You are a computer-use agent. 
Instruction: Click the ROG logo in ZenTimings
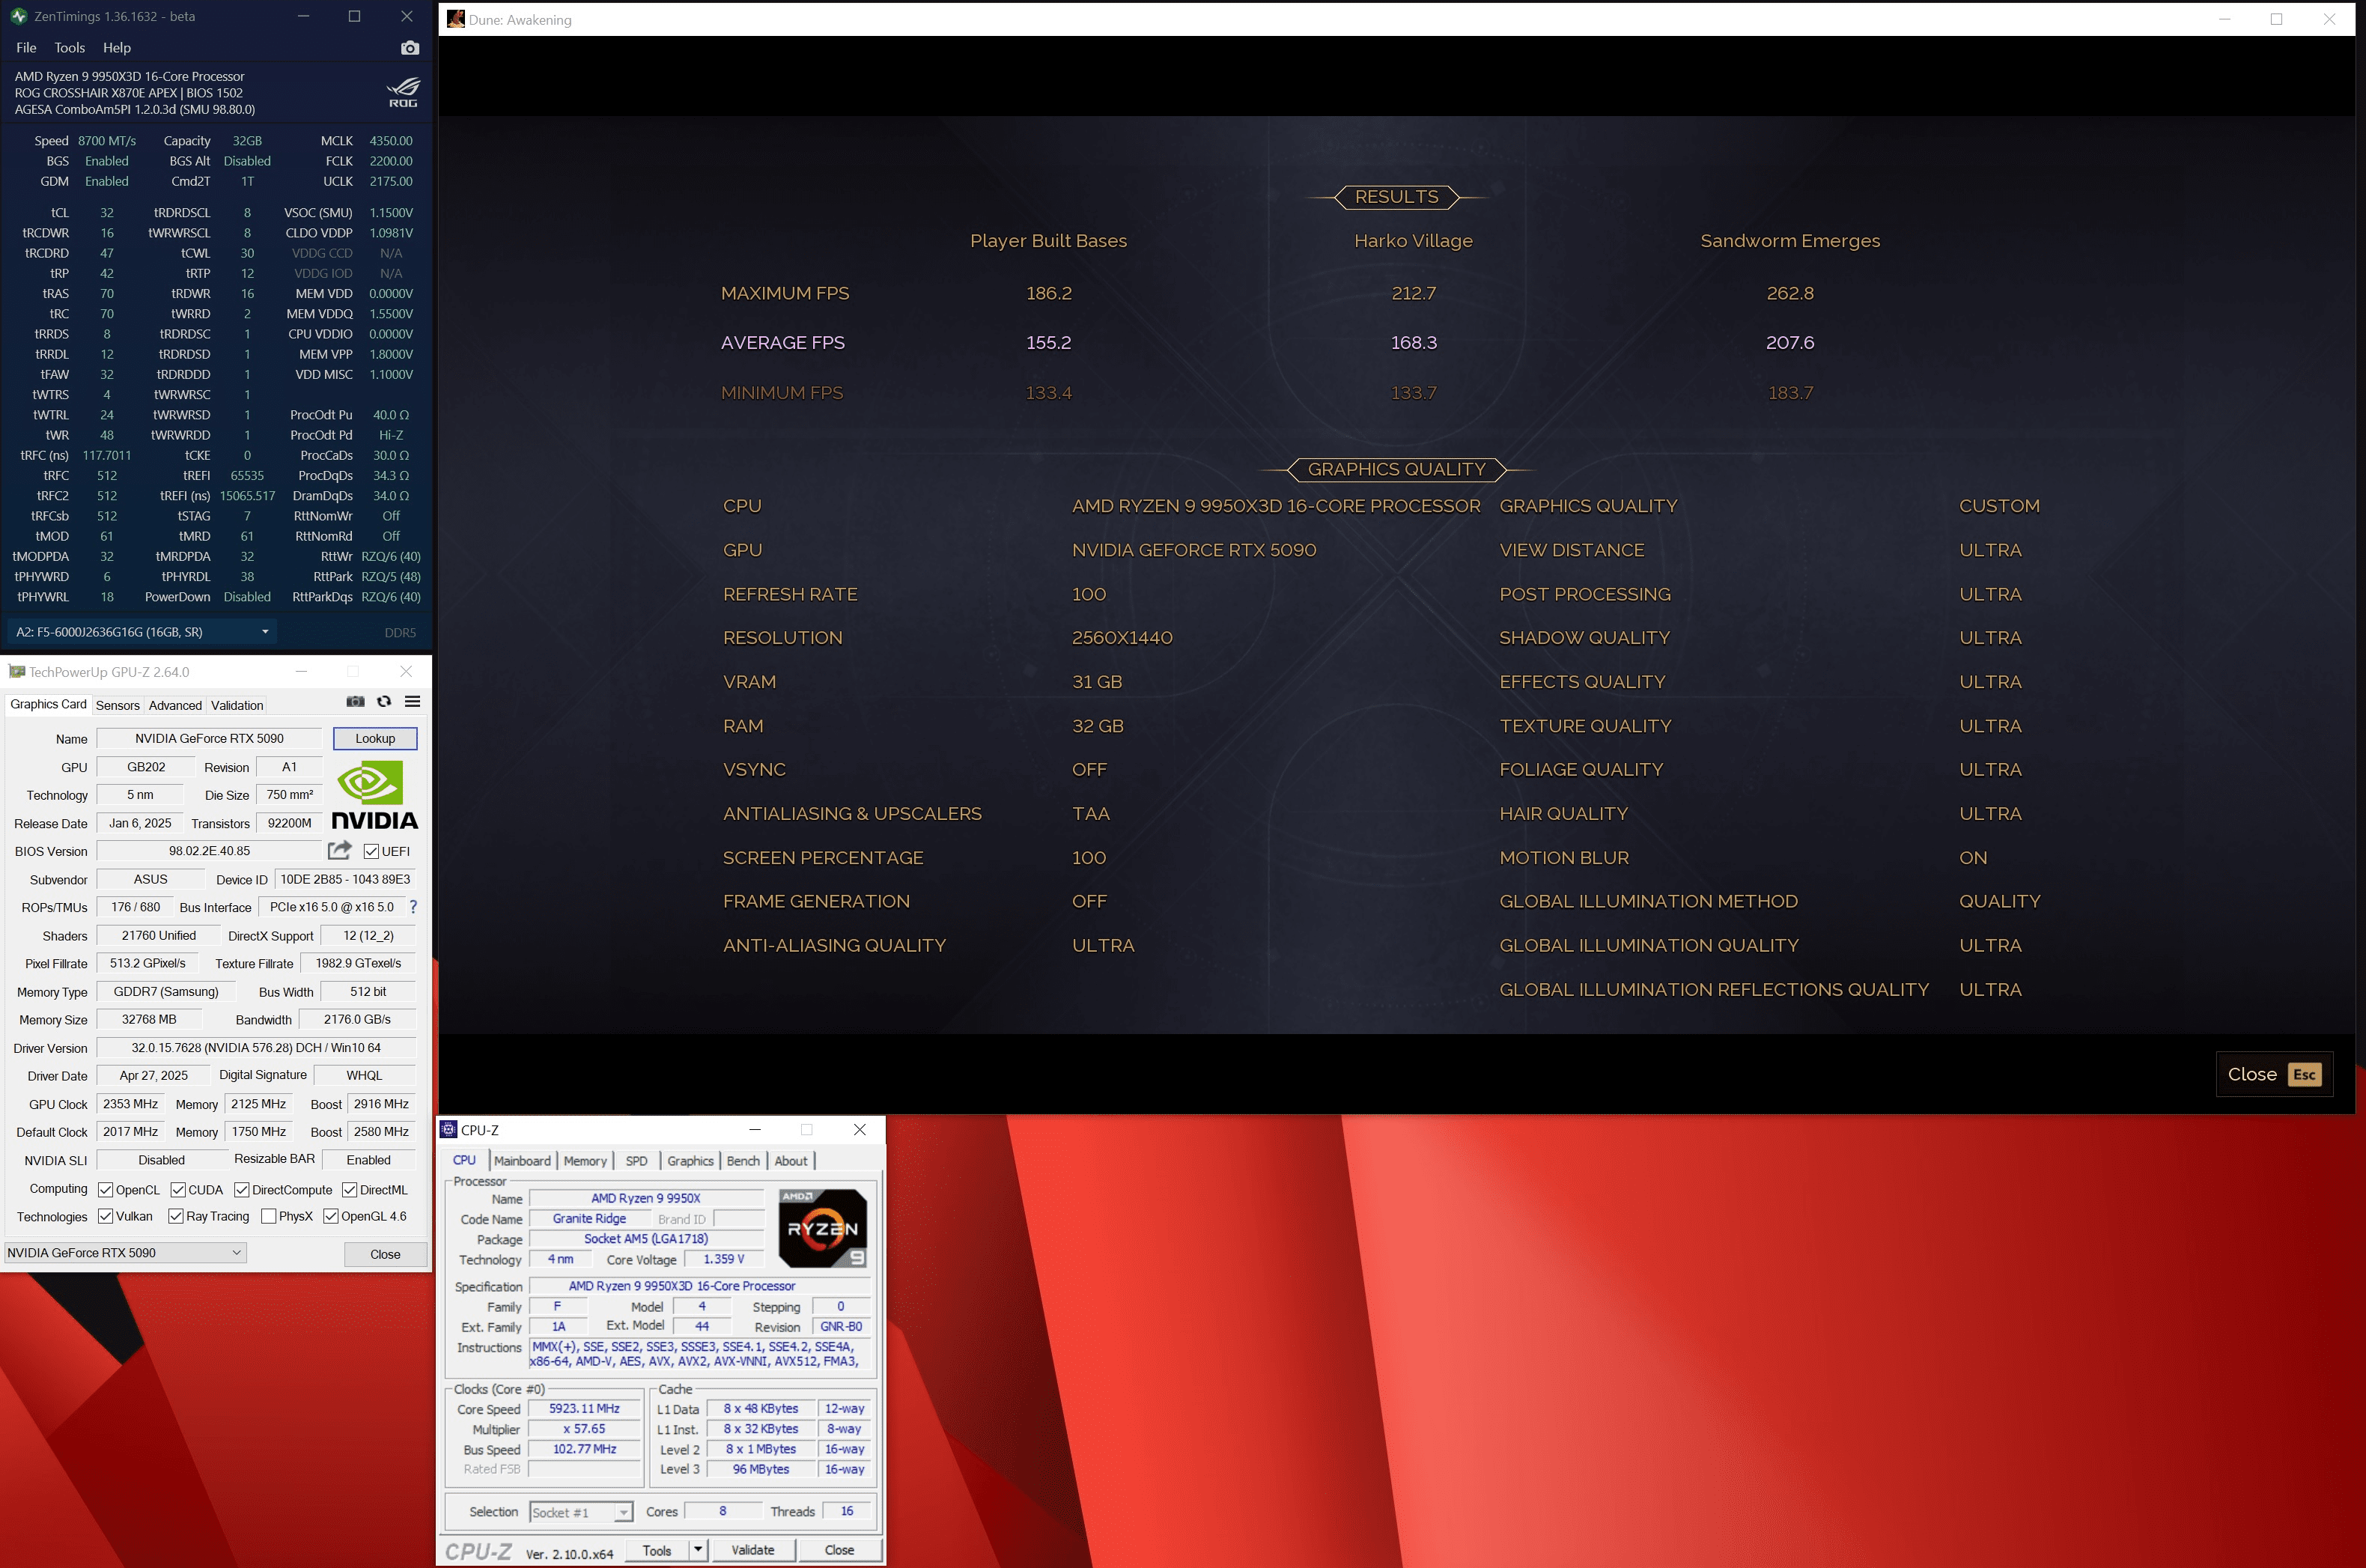point(403,92)
